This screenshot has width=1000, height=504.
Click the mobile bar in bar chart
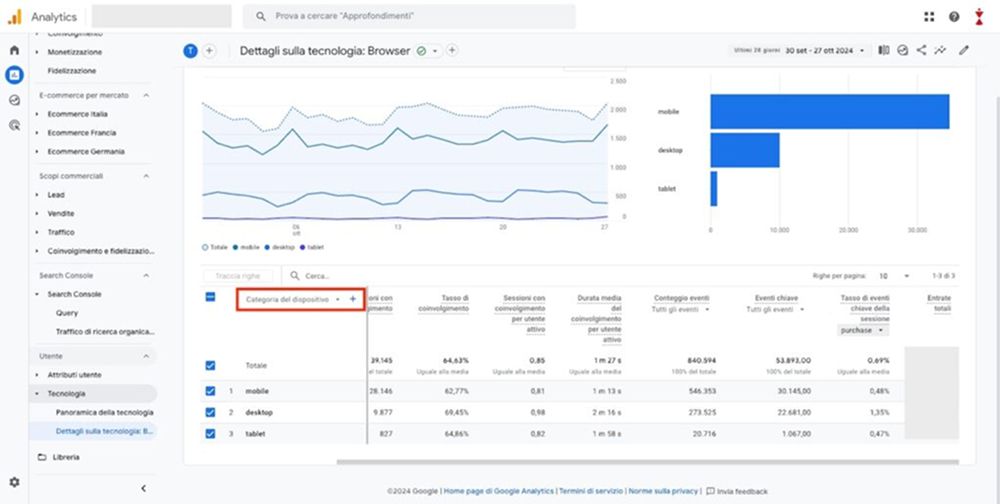829,112
